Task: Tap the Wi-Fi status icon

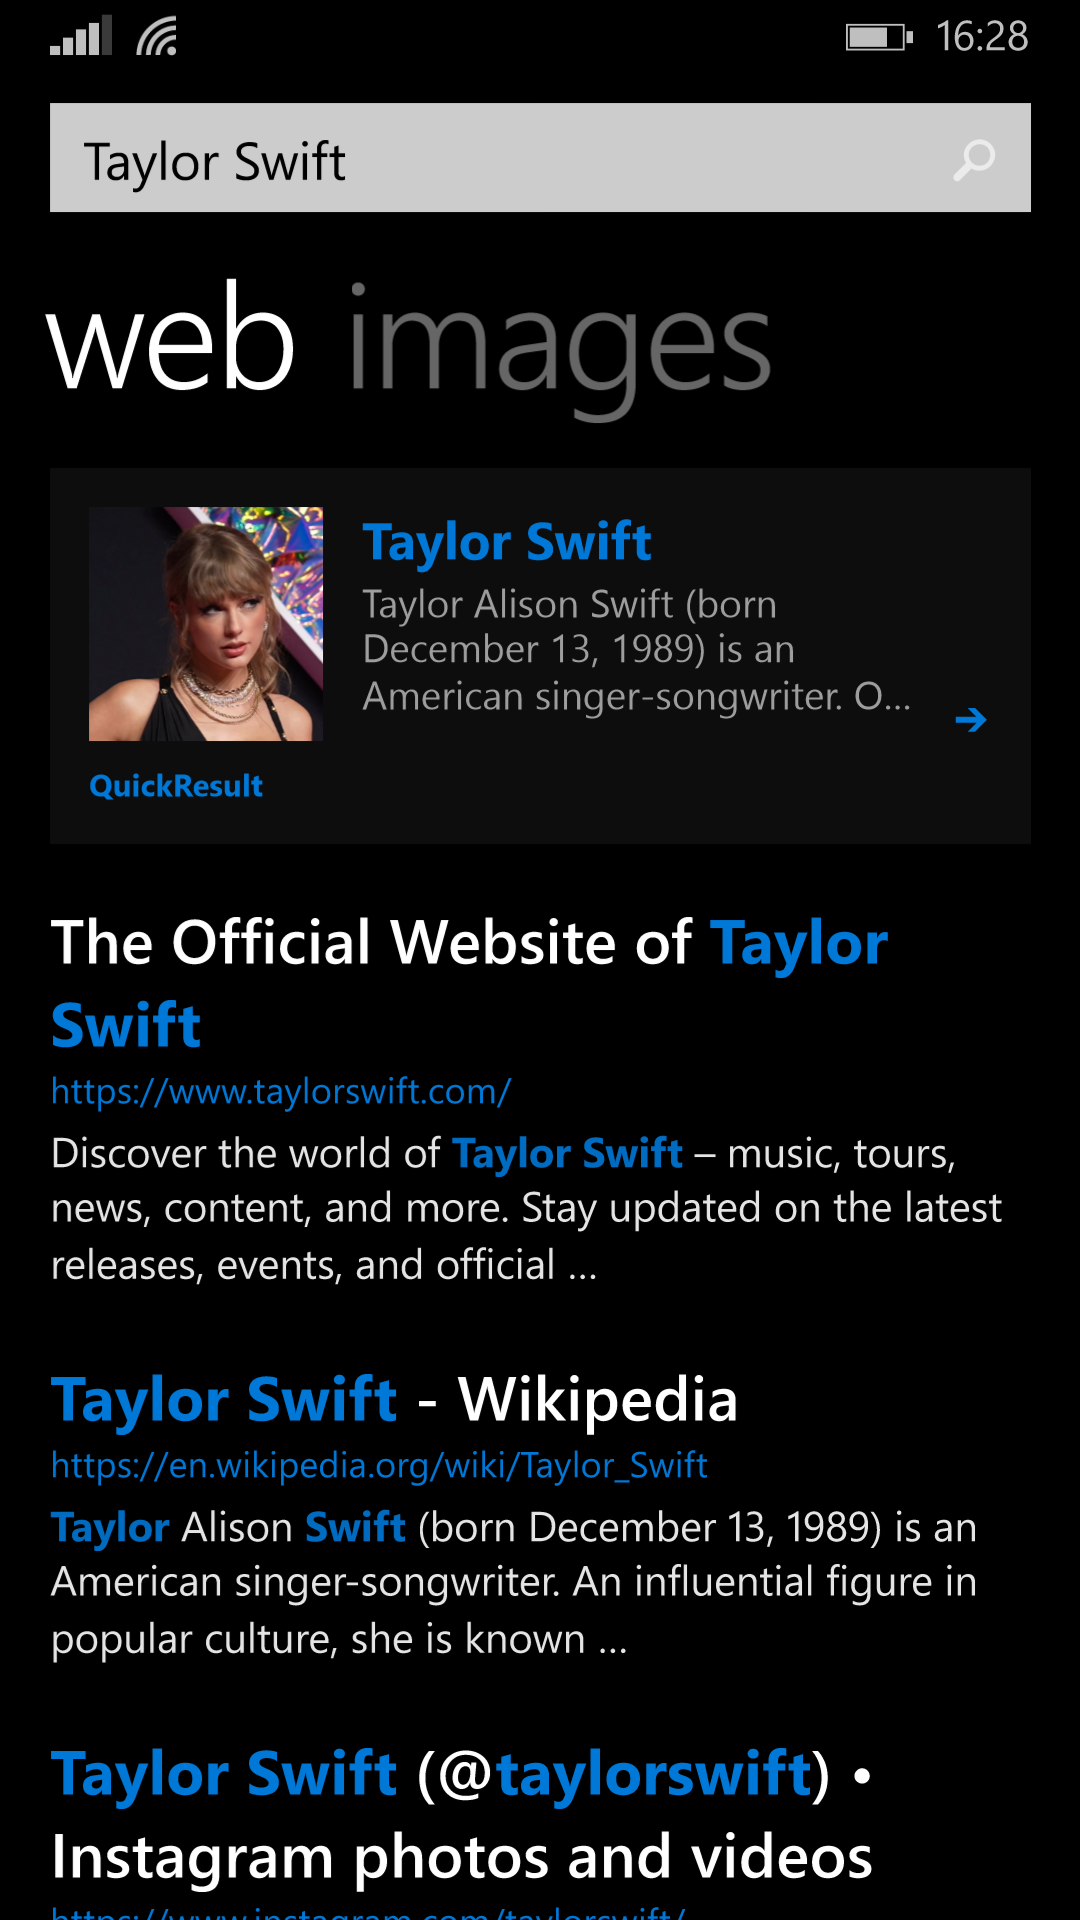Action: [157, 37]
